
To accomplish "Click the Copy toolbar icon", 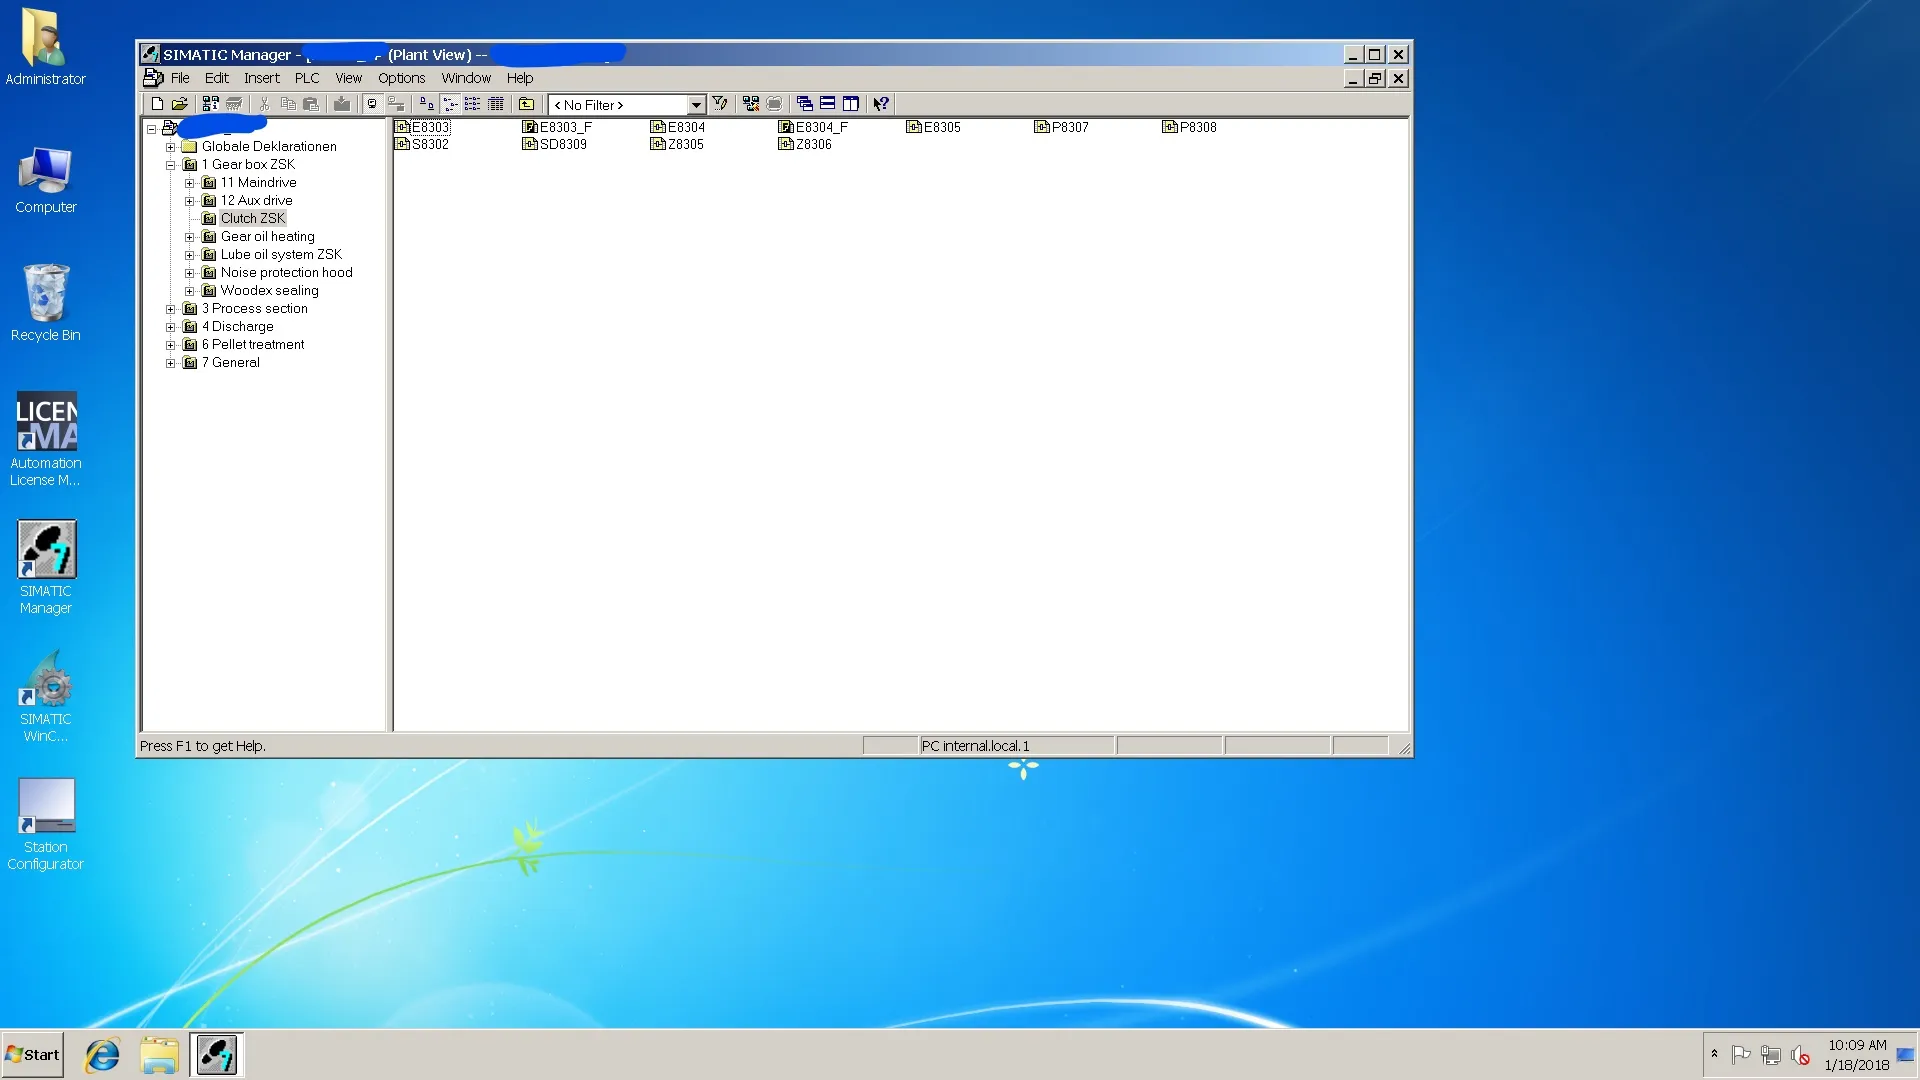I will coord(288,104).
